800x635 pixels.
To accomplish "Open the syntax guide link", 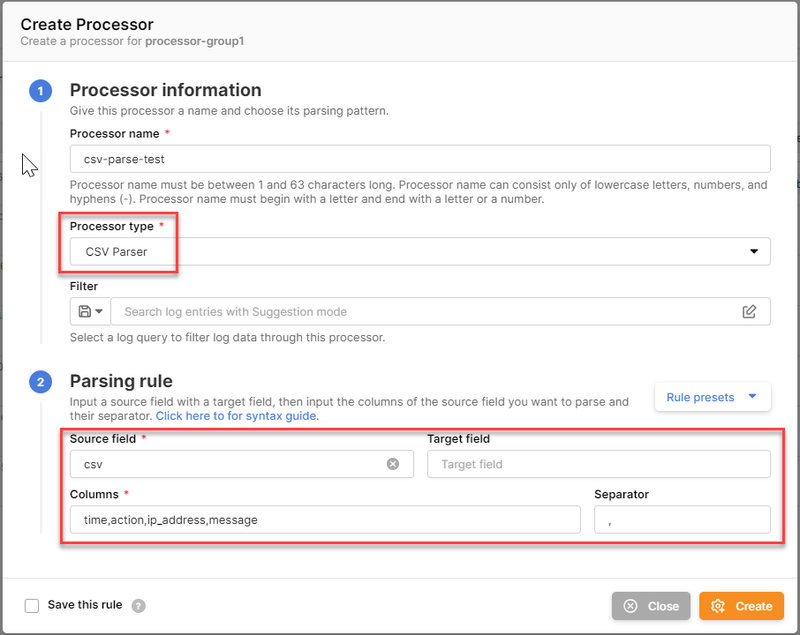I will [237, 415].
